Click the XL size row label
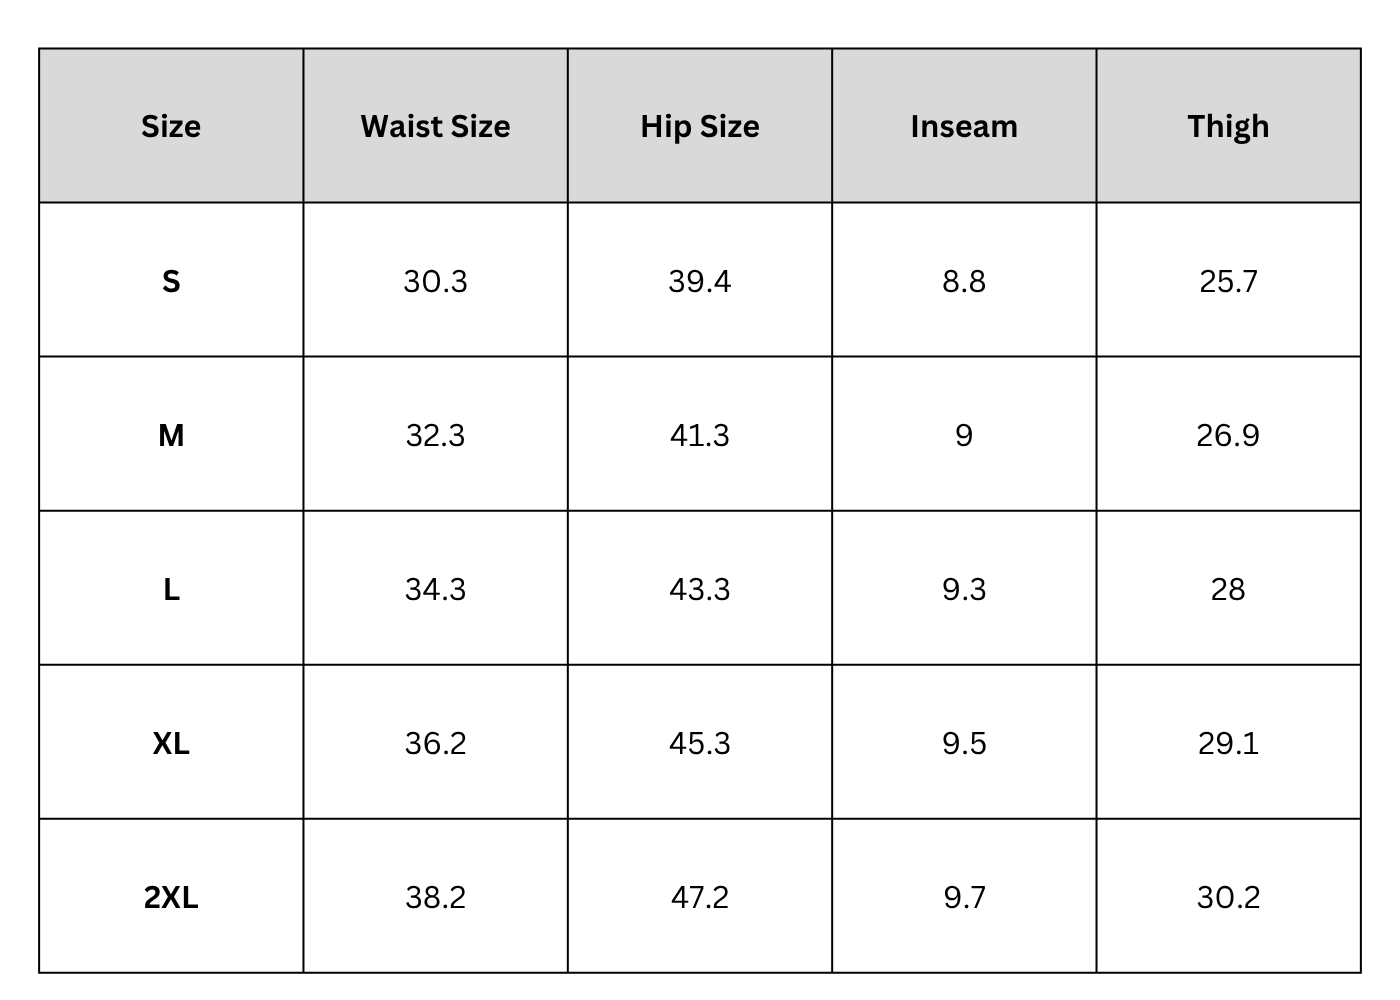The width and height of the screenshot is (1400, 1000). (x=171, y=743)
